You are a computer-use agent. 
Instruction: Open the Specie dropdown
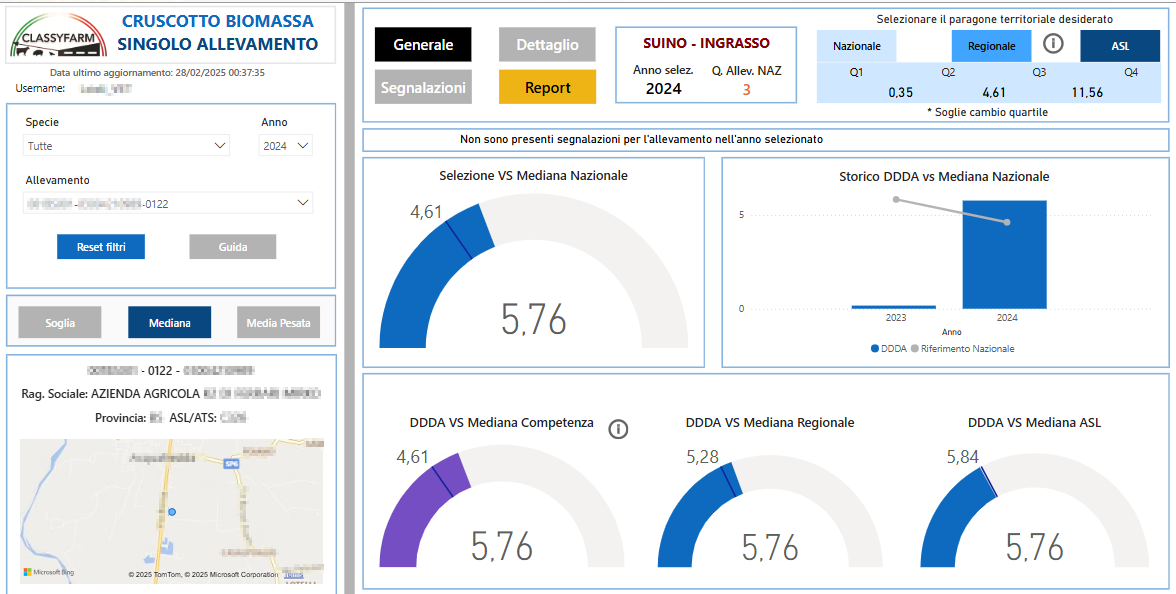[128, 146]
